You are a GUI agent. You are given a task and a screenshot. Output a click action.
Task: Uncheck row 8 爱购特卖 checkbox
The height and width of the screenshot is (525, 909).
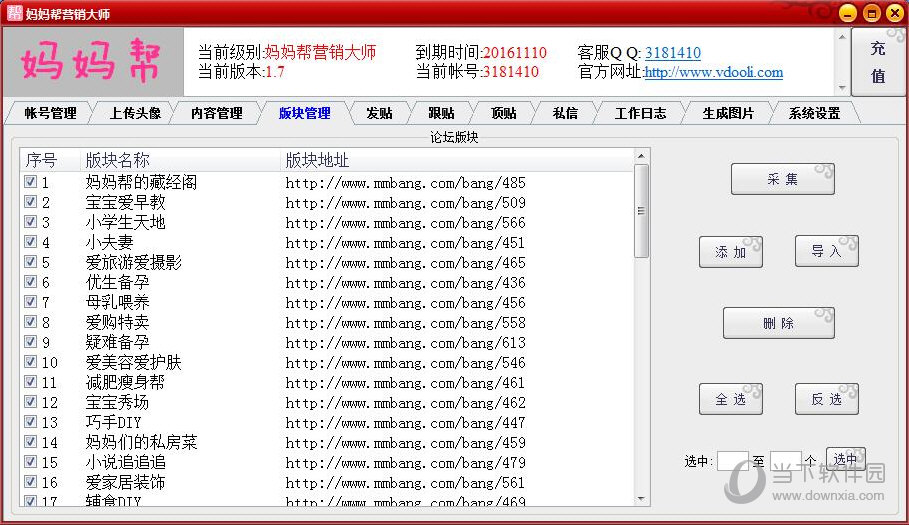31,322
